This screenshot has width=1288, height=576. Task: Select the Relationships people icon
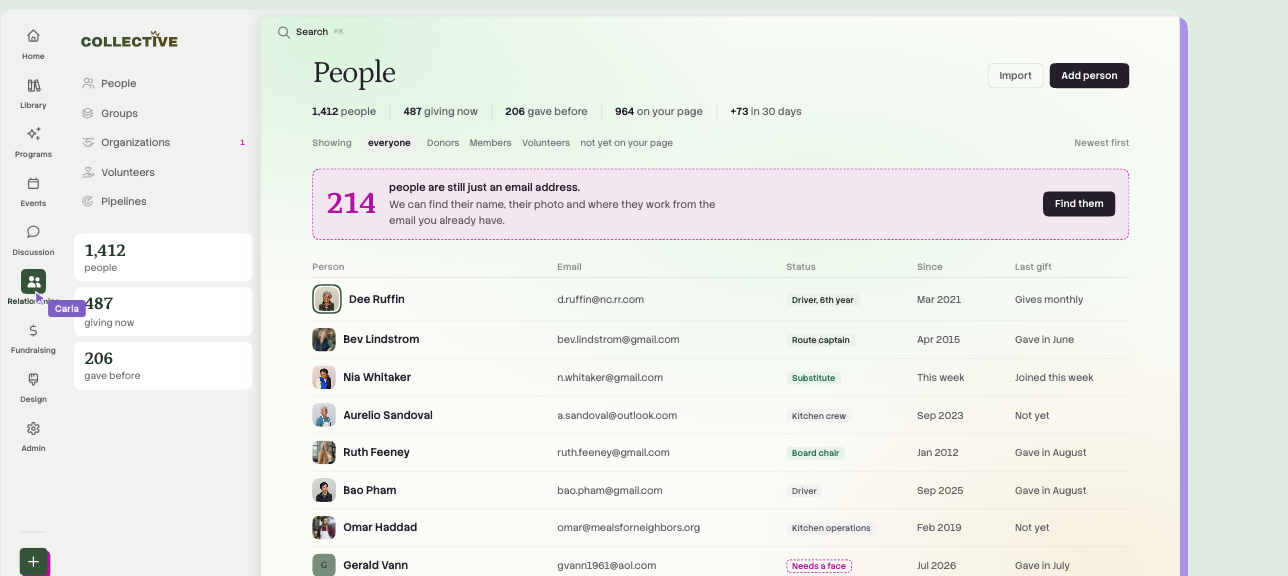tap(33, 282)
